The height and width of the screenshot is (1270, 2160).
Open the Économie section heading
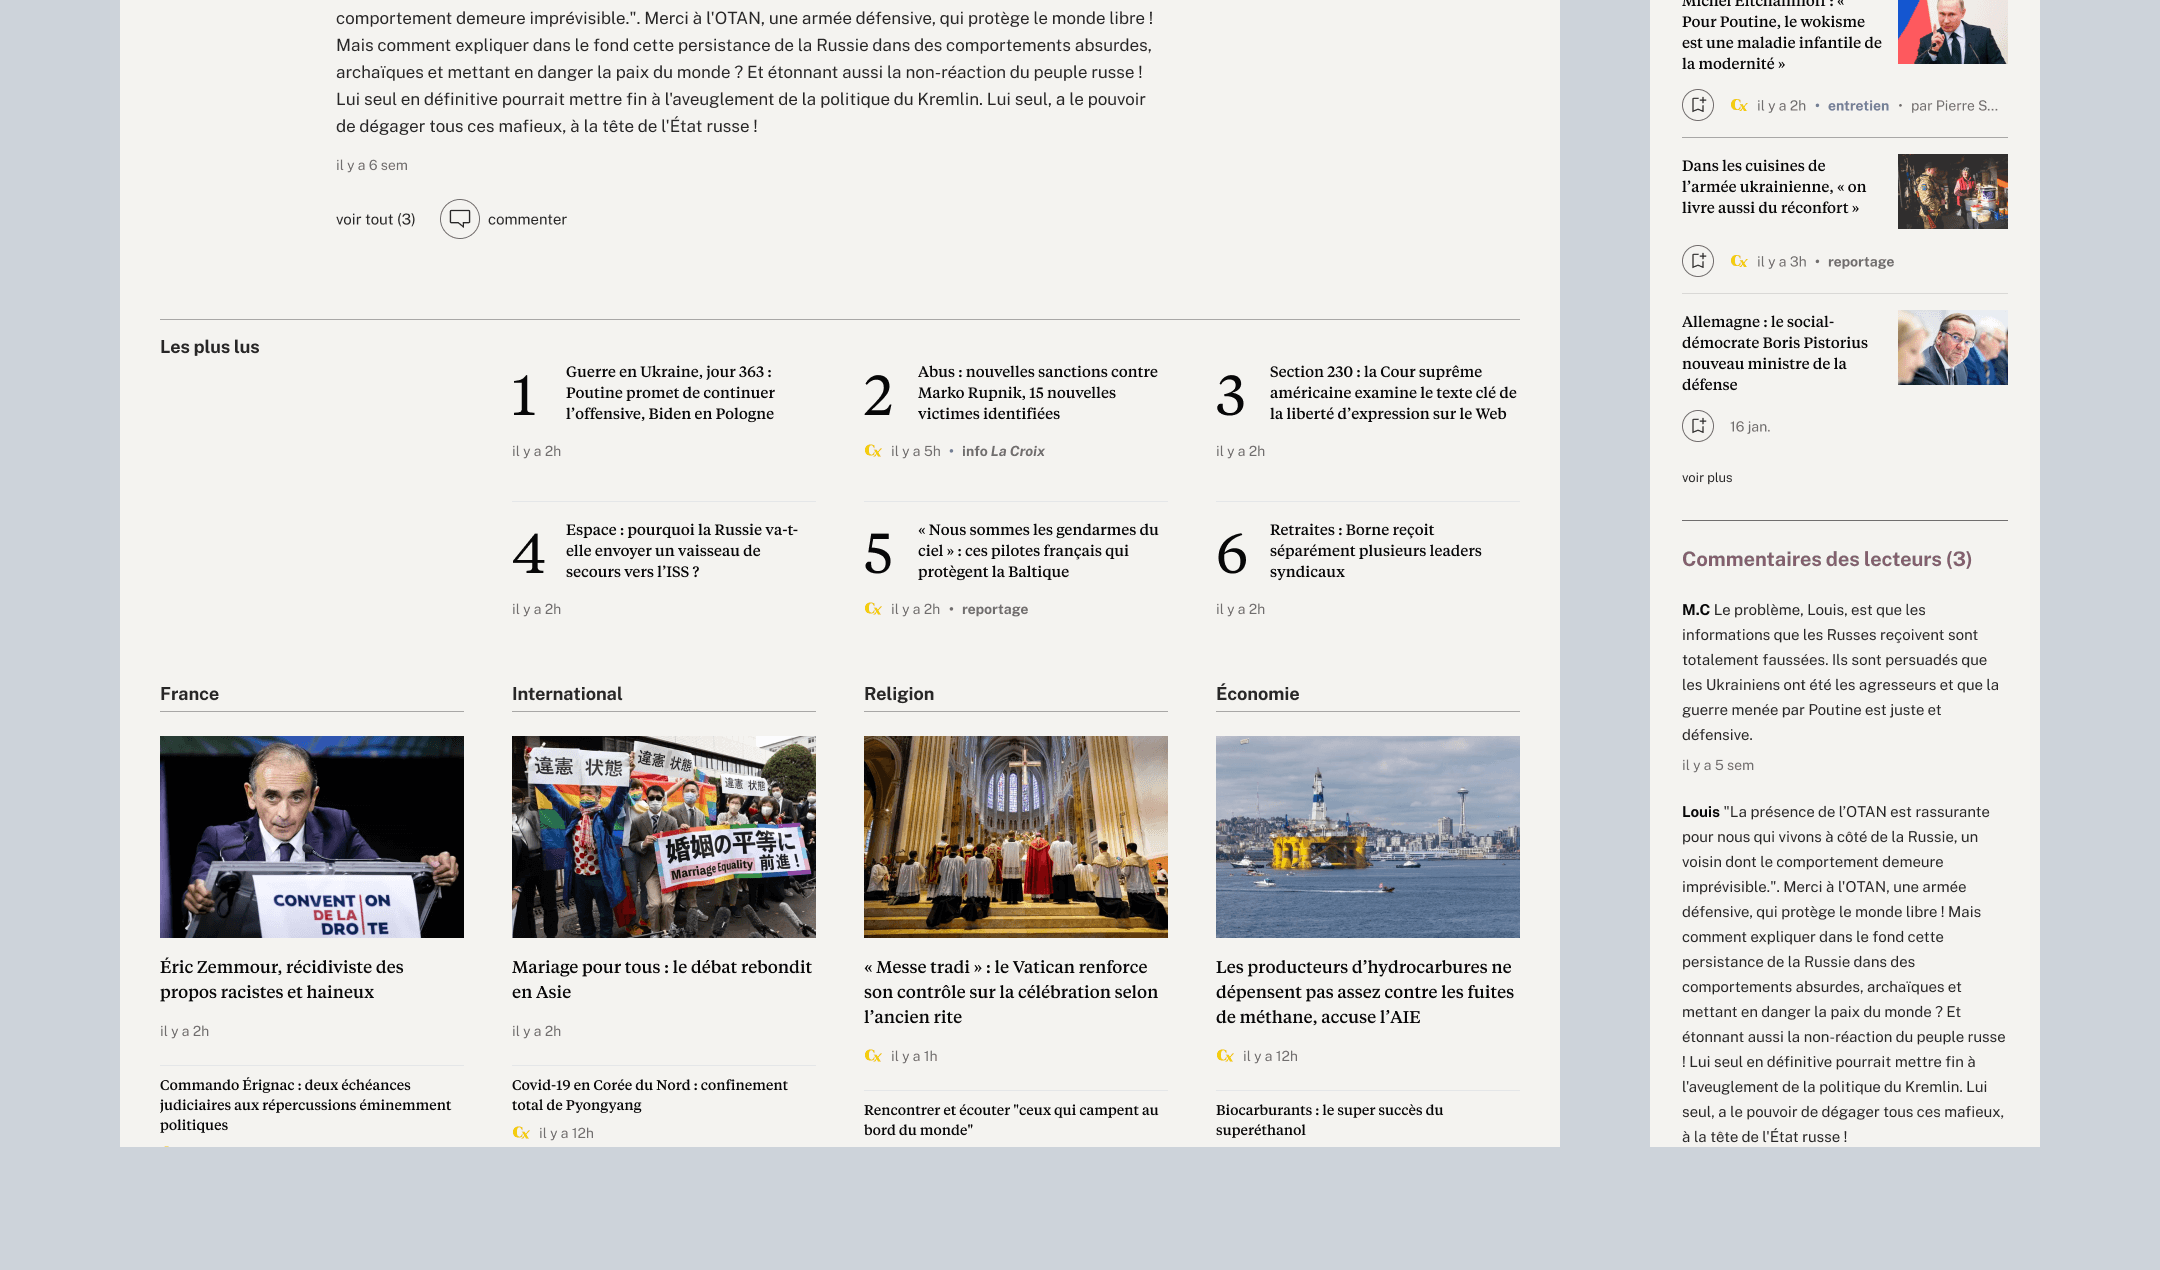[x=1258, y=694]
